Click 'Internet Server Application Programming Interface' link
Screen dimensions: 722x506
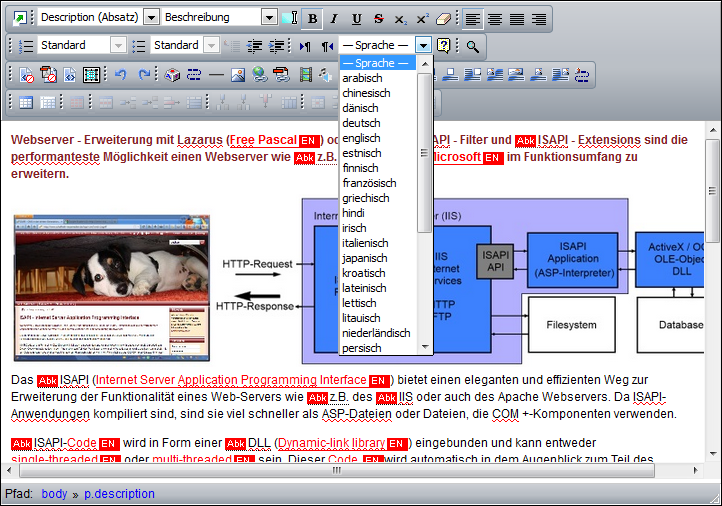pyautogui.click(x=231, y=380)
